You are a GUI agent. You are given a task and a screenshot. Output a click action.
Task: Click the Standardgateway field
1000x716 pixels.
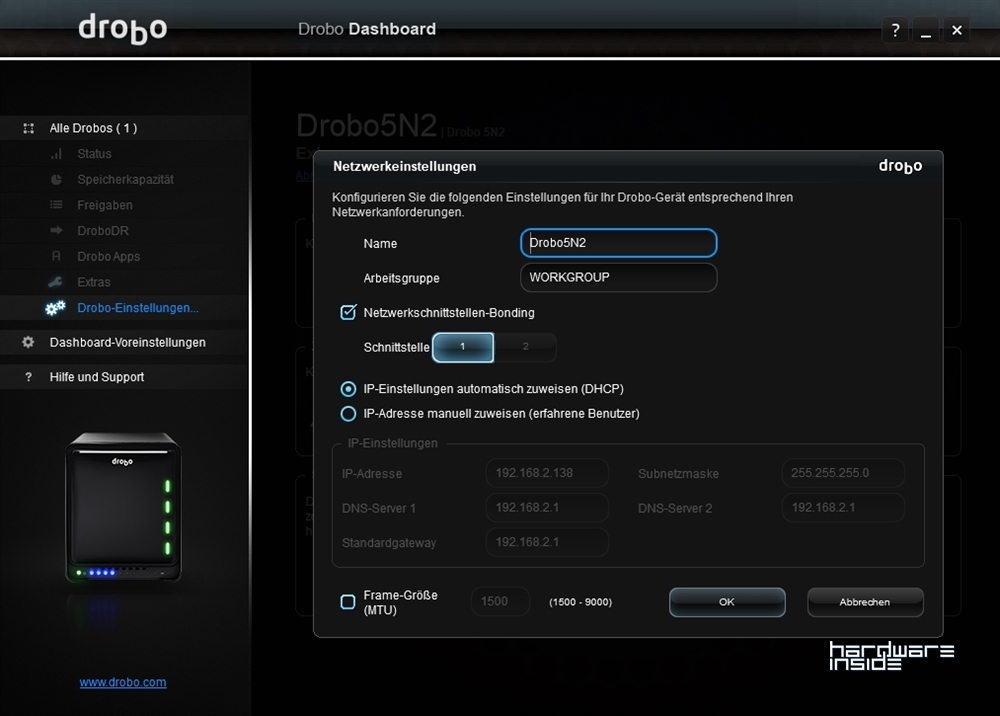[x=547, y=542]
